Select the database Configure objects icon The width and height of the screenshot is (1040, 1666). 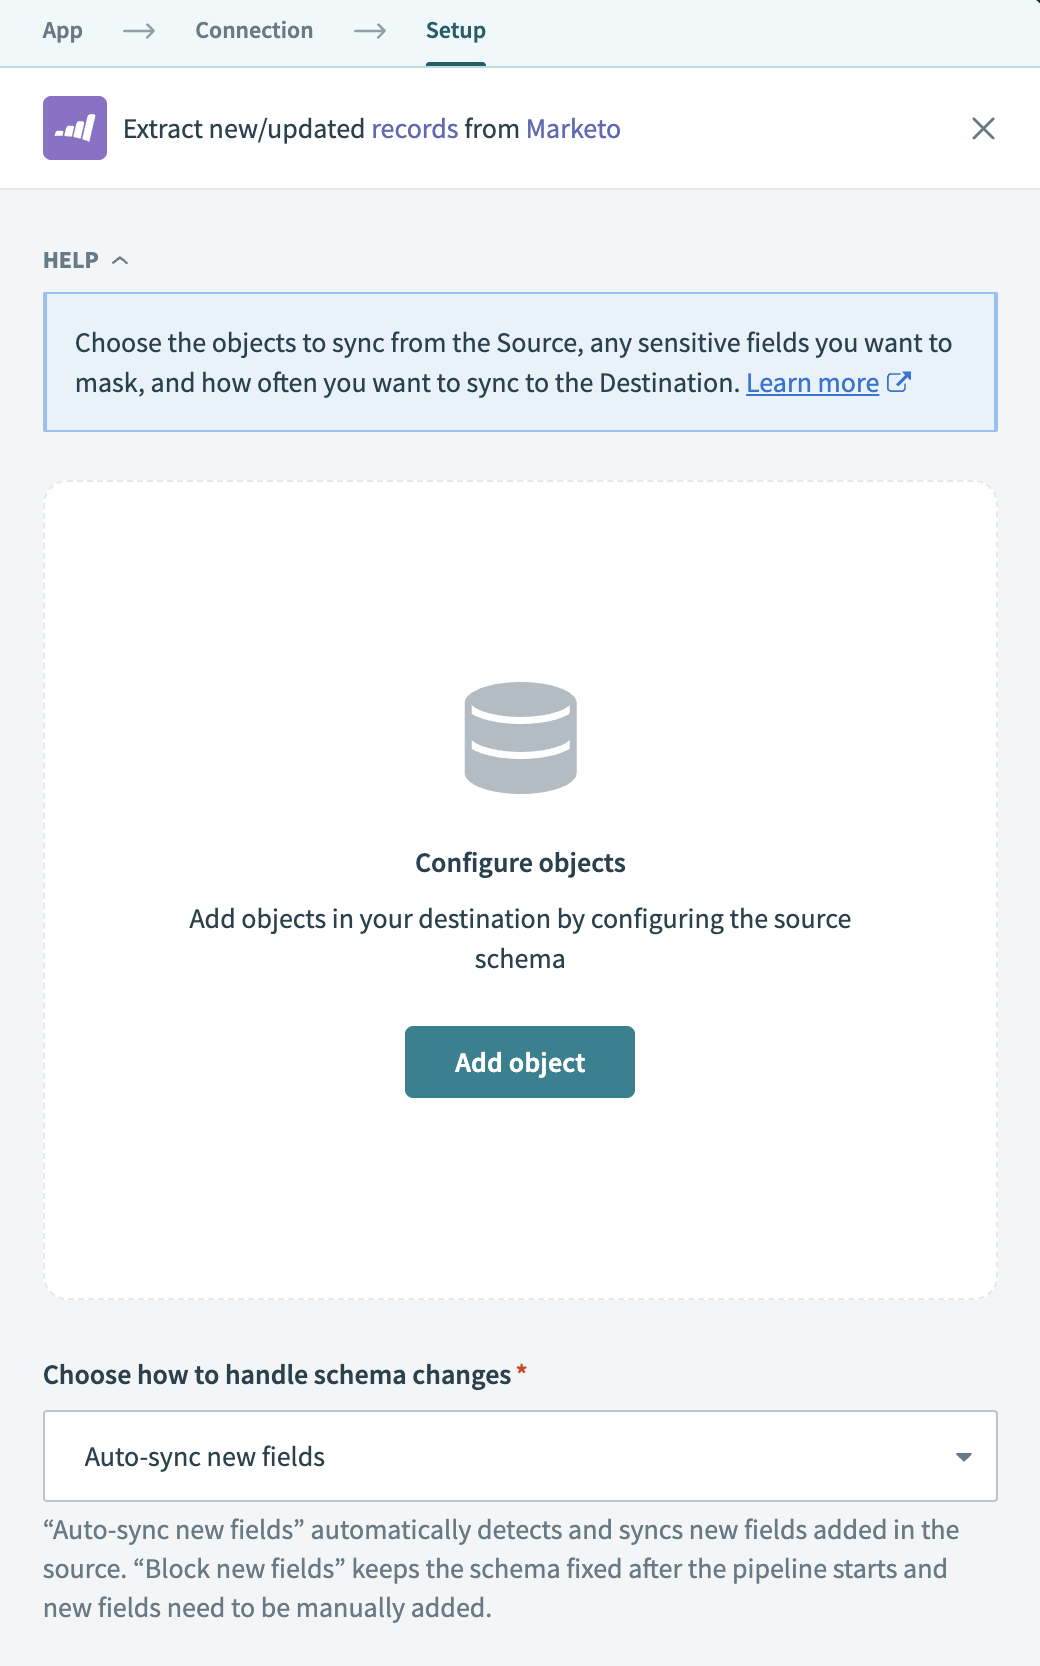pos(520,738)
